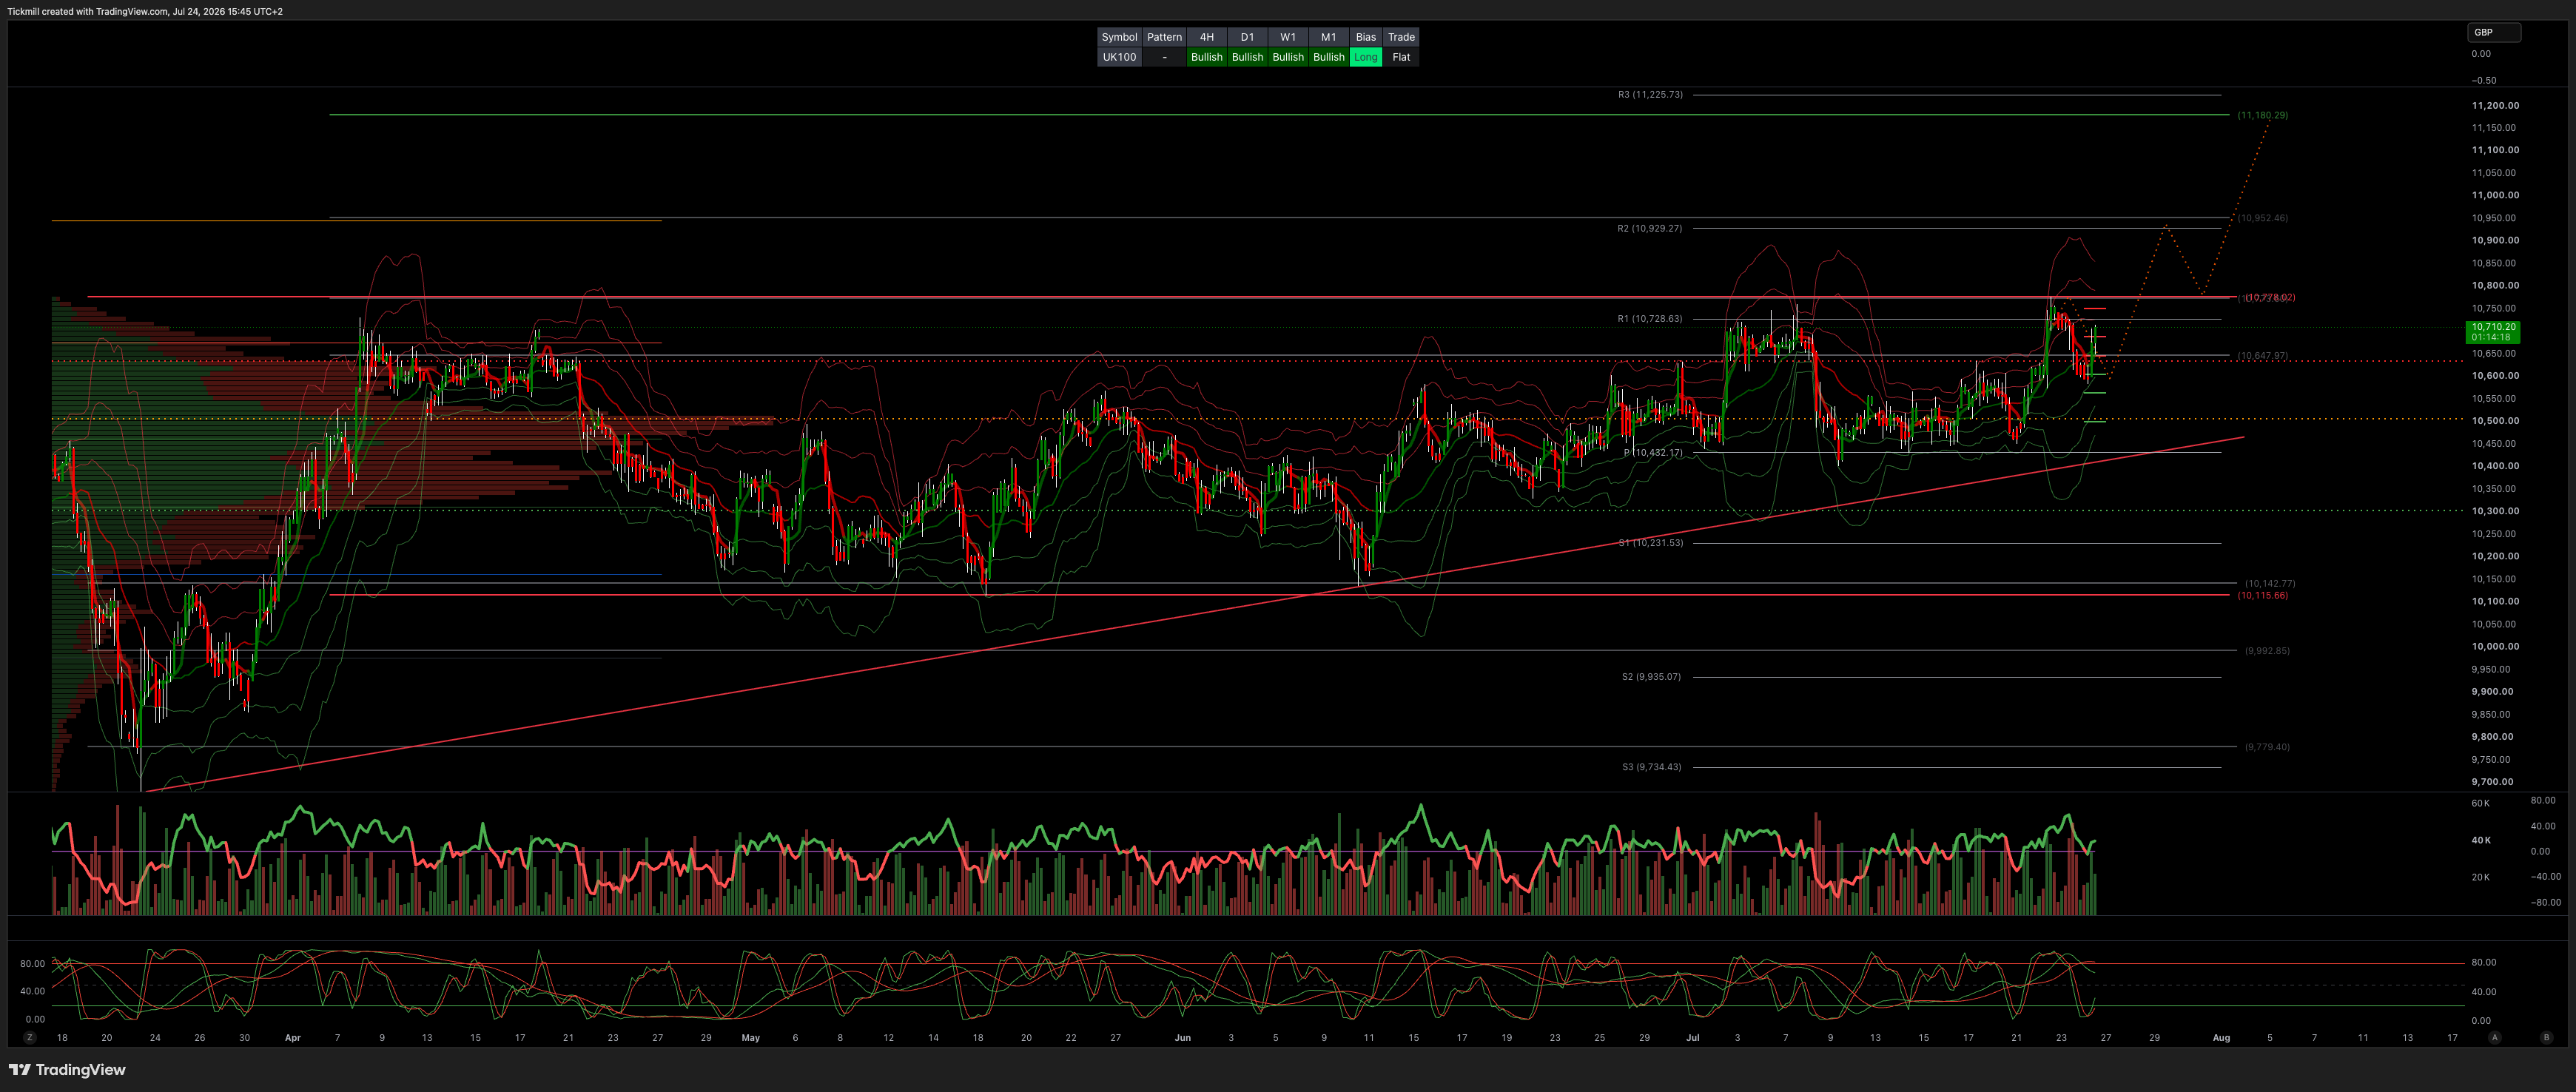Open the GBP currency selector
The height and width of the screenshot is (1092, 2576).
point(2494,32)
